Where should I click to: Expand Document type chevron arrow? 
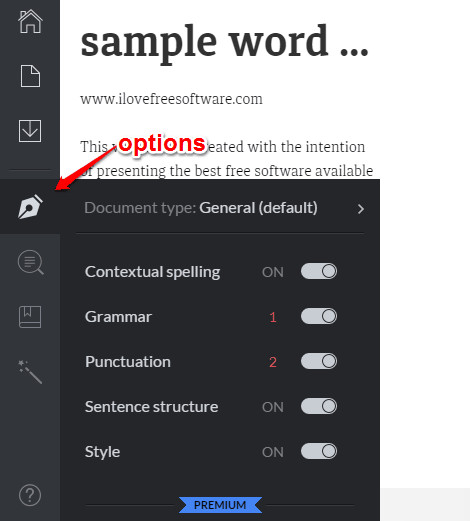(x=360, y=209)
